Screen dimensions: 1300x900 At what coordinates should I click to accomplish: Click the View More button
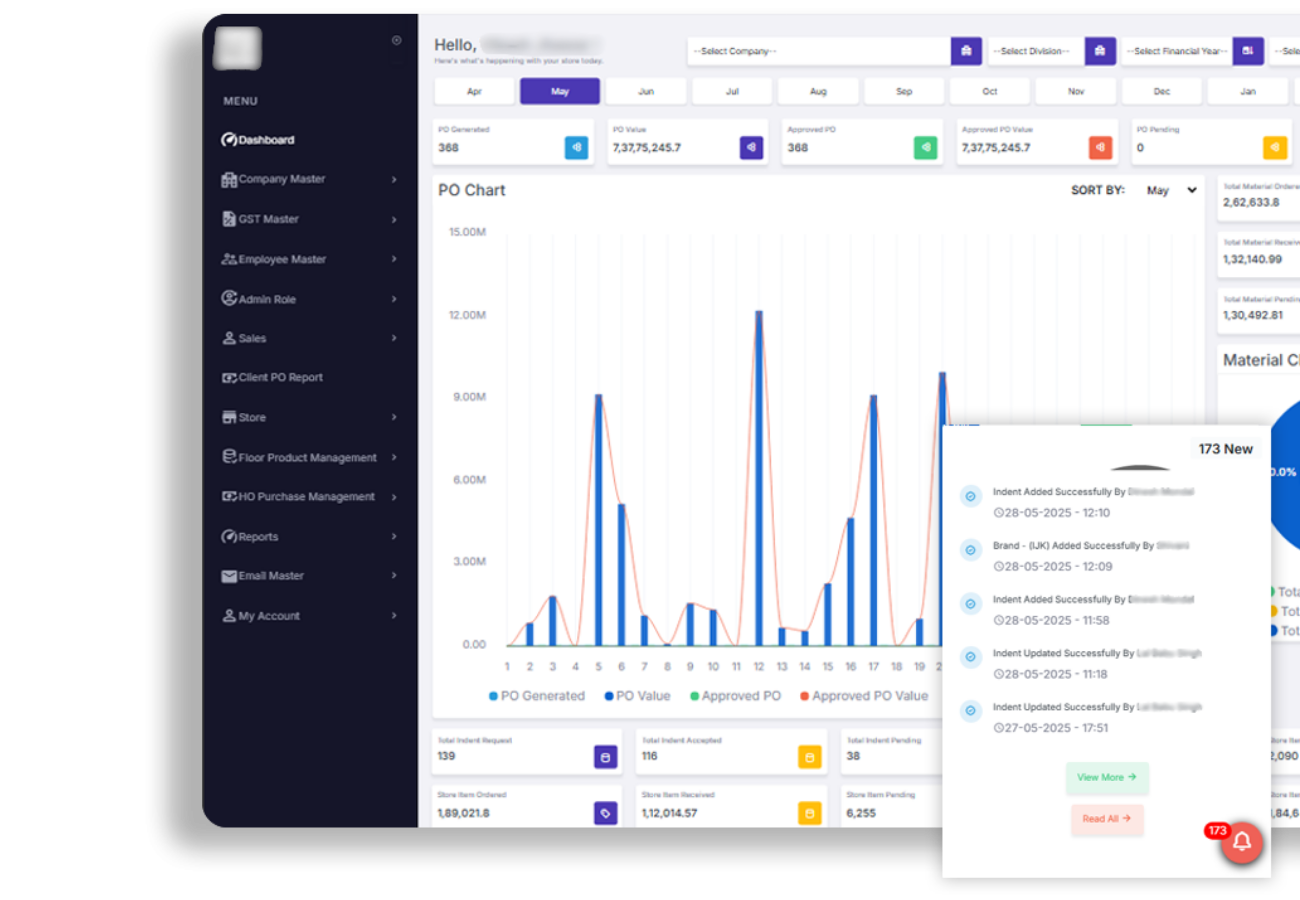click(1107, 777)
